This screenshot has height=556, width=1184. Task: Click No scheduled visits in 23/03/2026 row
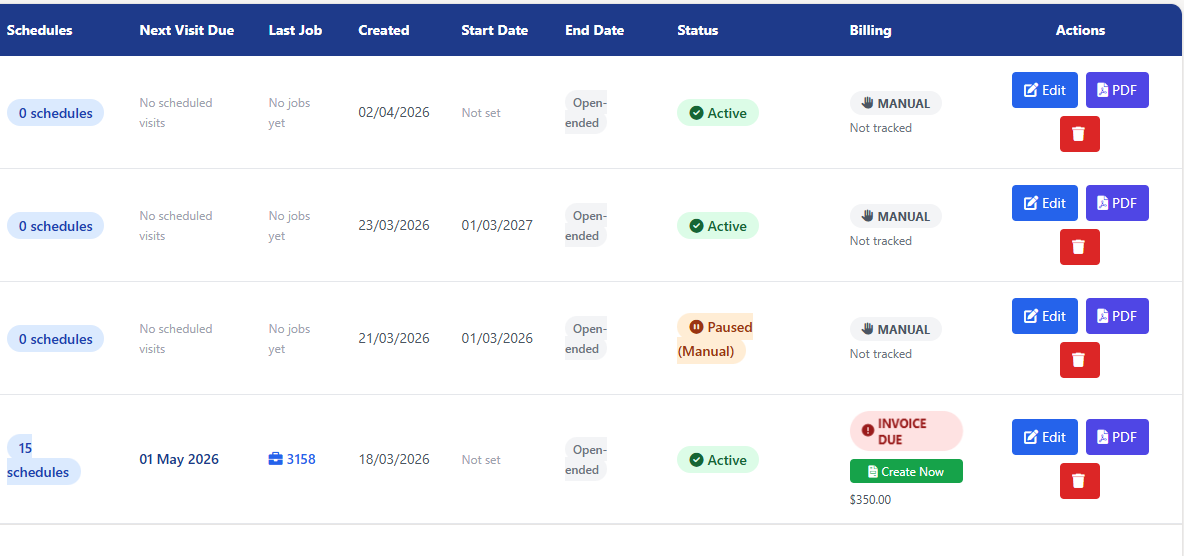[x=176, y=226]
